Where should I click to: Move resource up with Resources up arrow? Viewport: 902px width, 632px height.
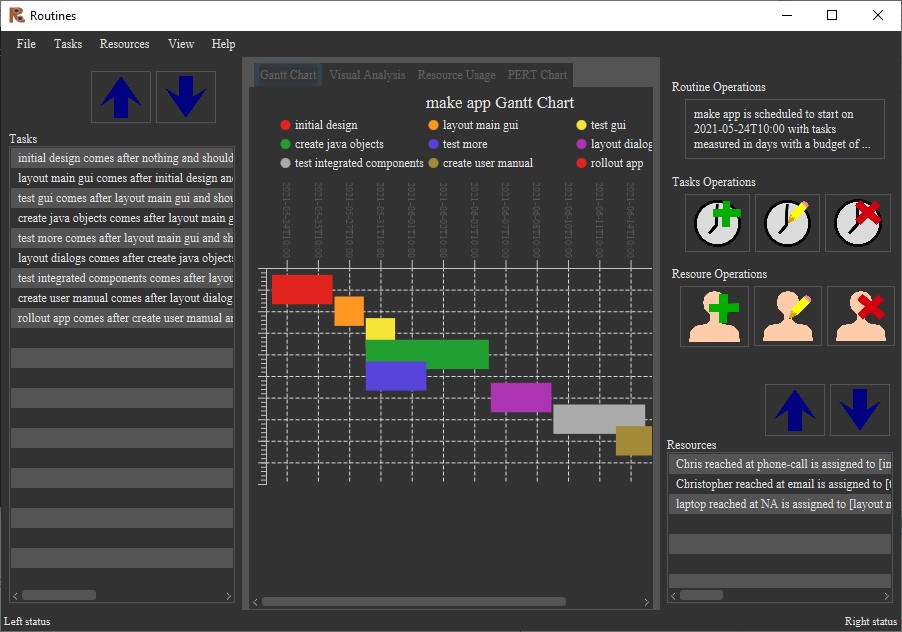coord(795,410)
